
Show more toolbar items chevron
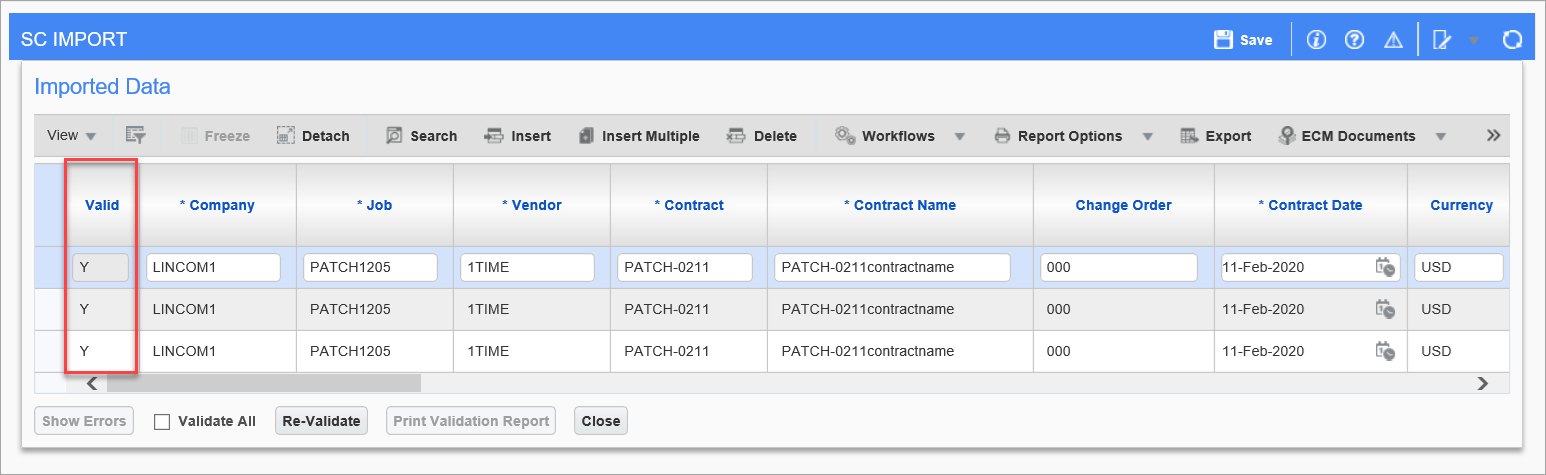click(1493, 135)
